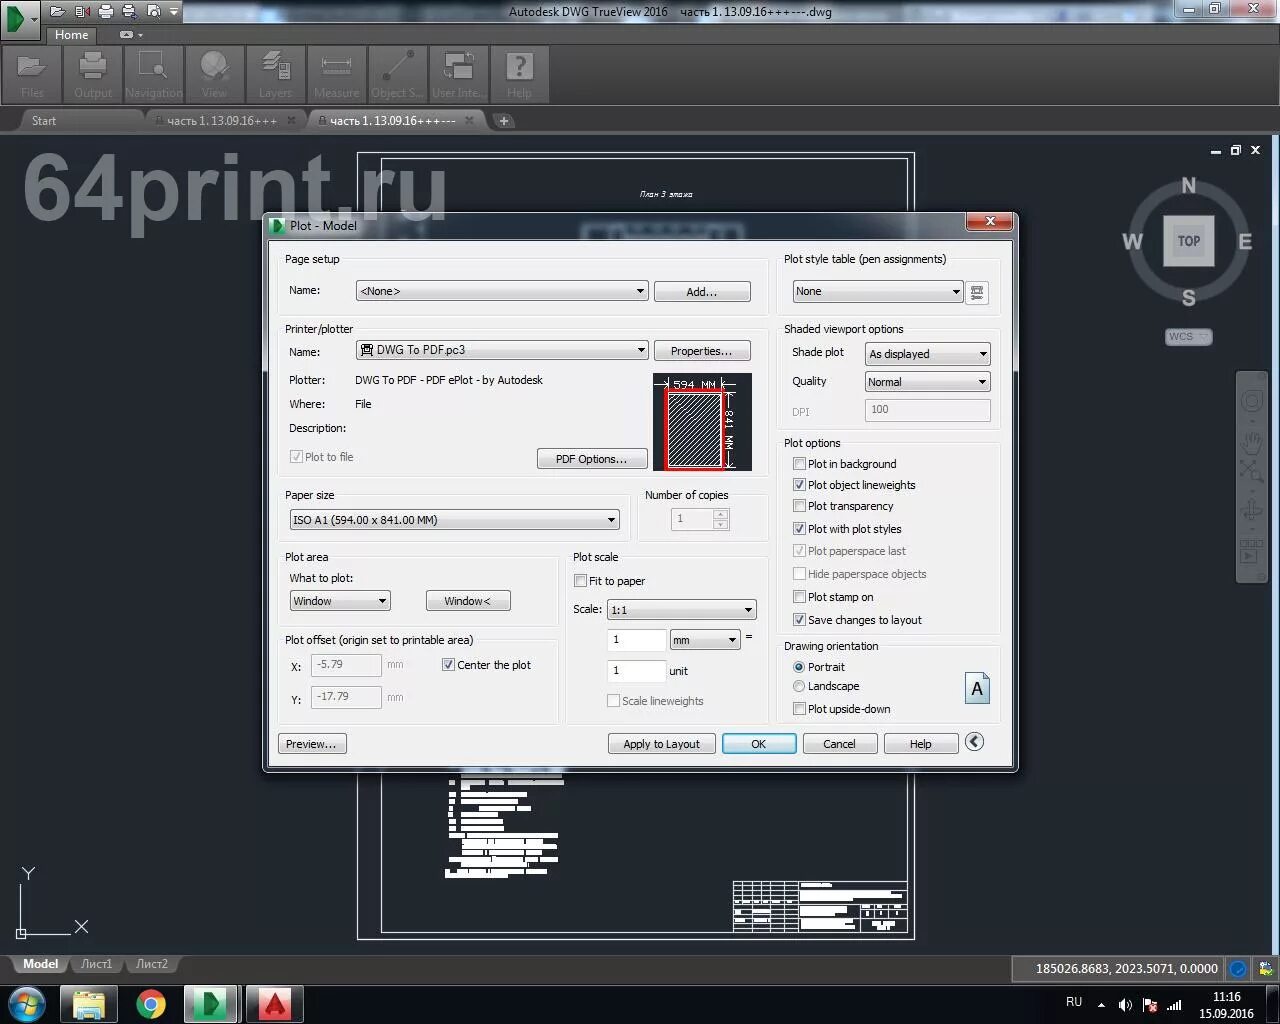Click the blue status bar icon
1280x1024 pixels.
[x=1238, y=968]
